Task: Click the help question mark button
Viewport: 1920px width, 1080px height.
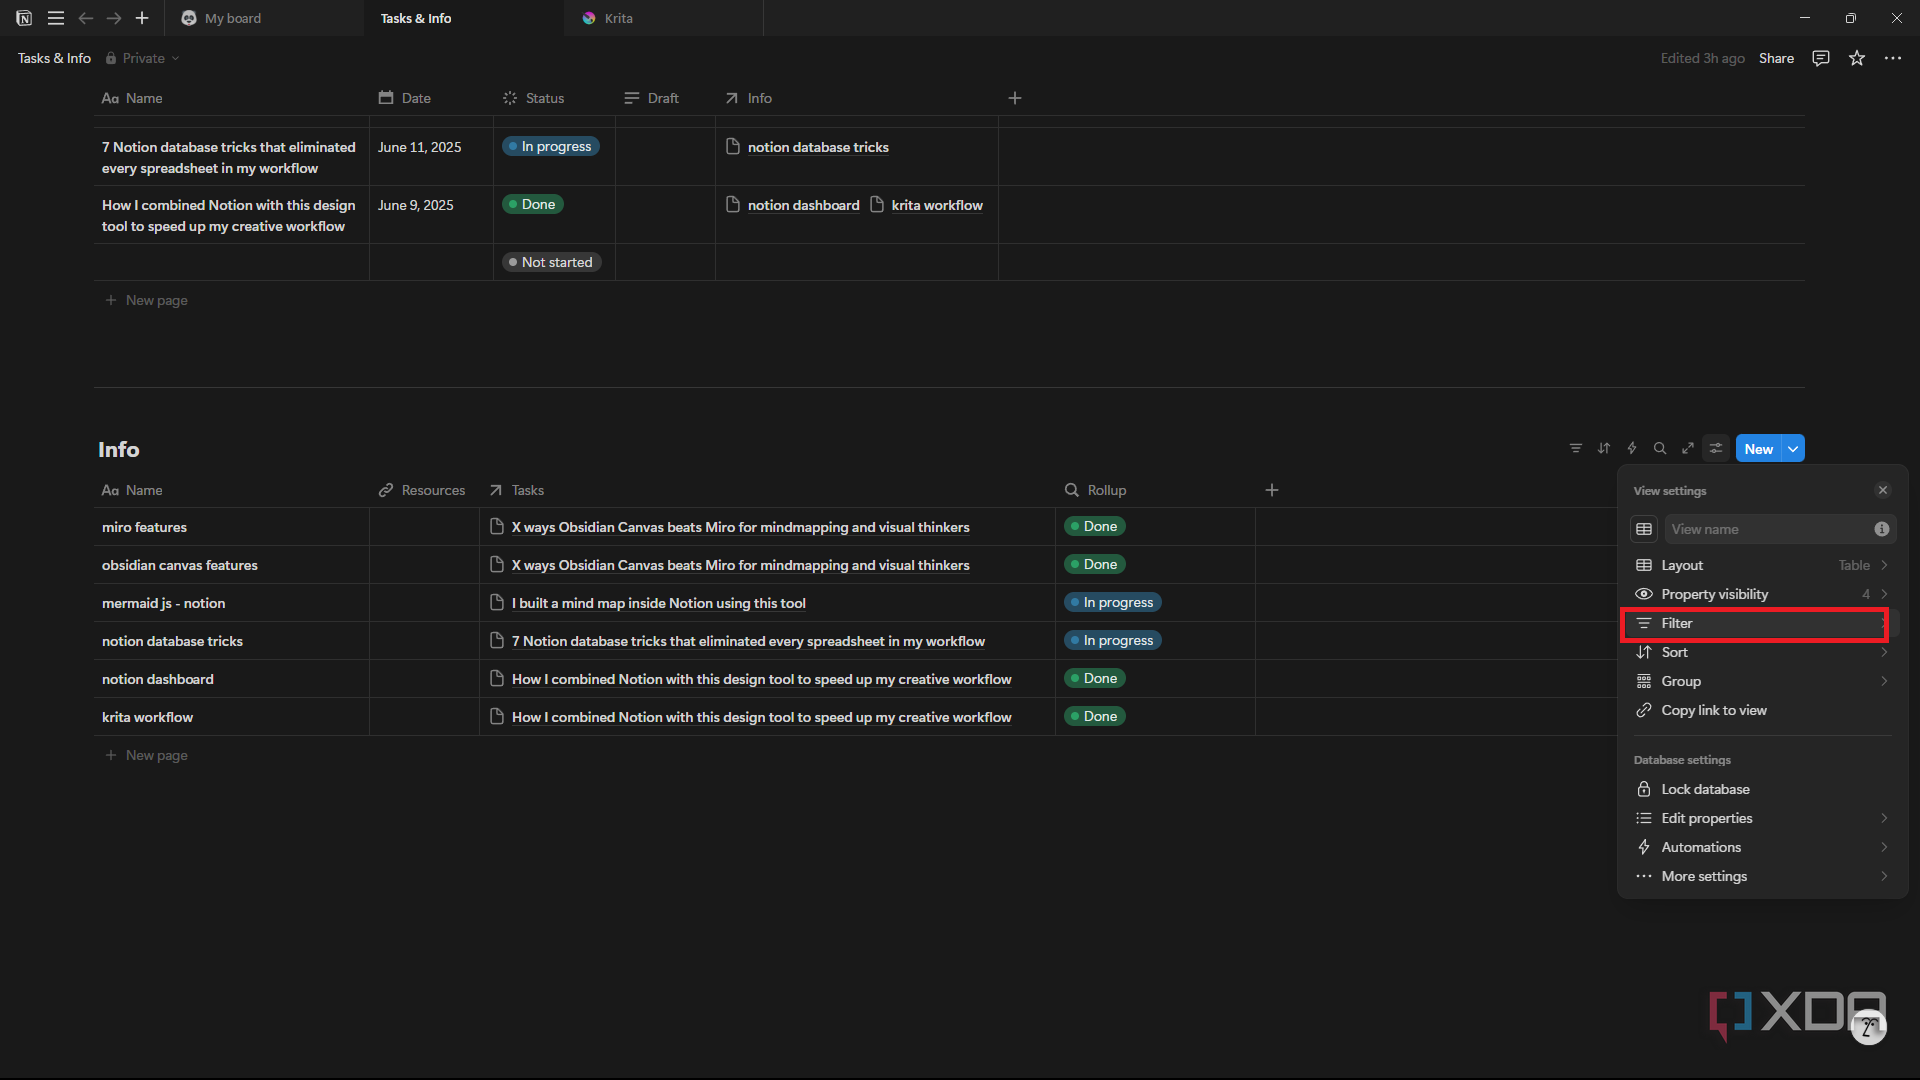Action: click(x=1868, y=1027)
